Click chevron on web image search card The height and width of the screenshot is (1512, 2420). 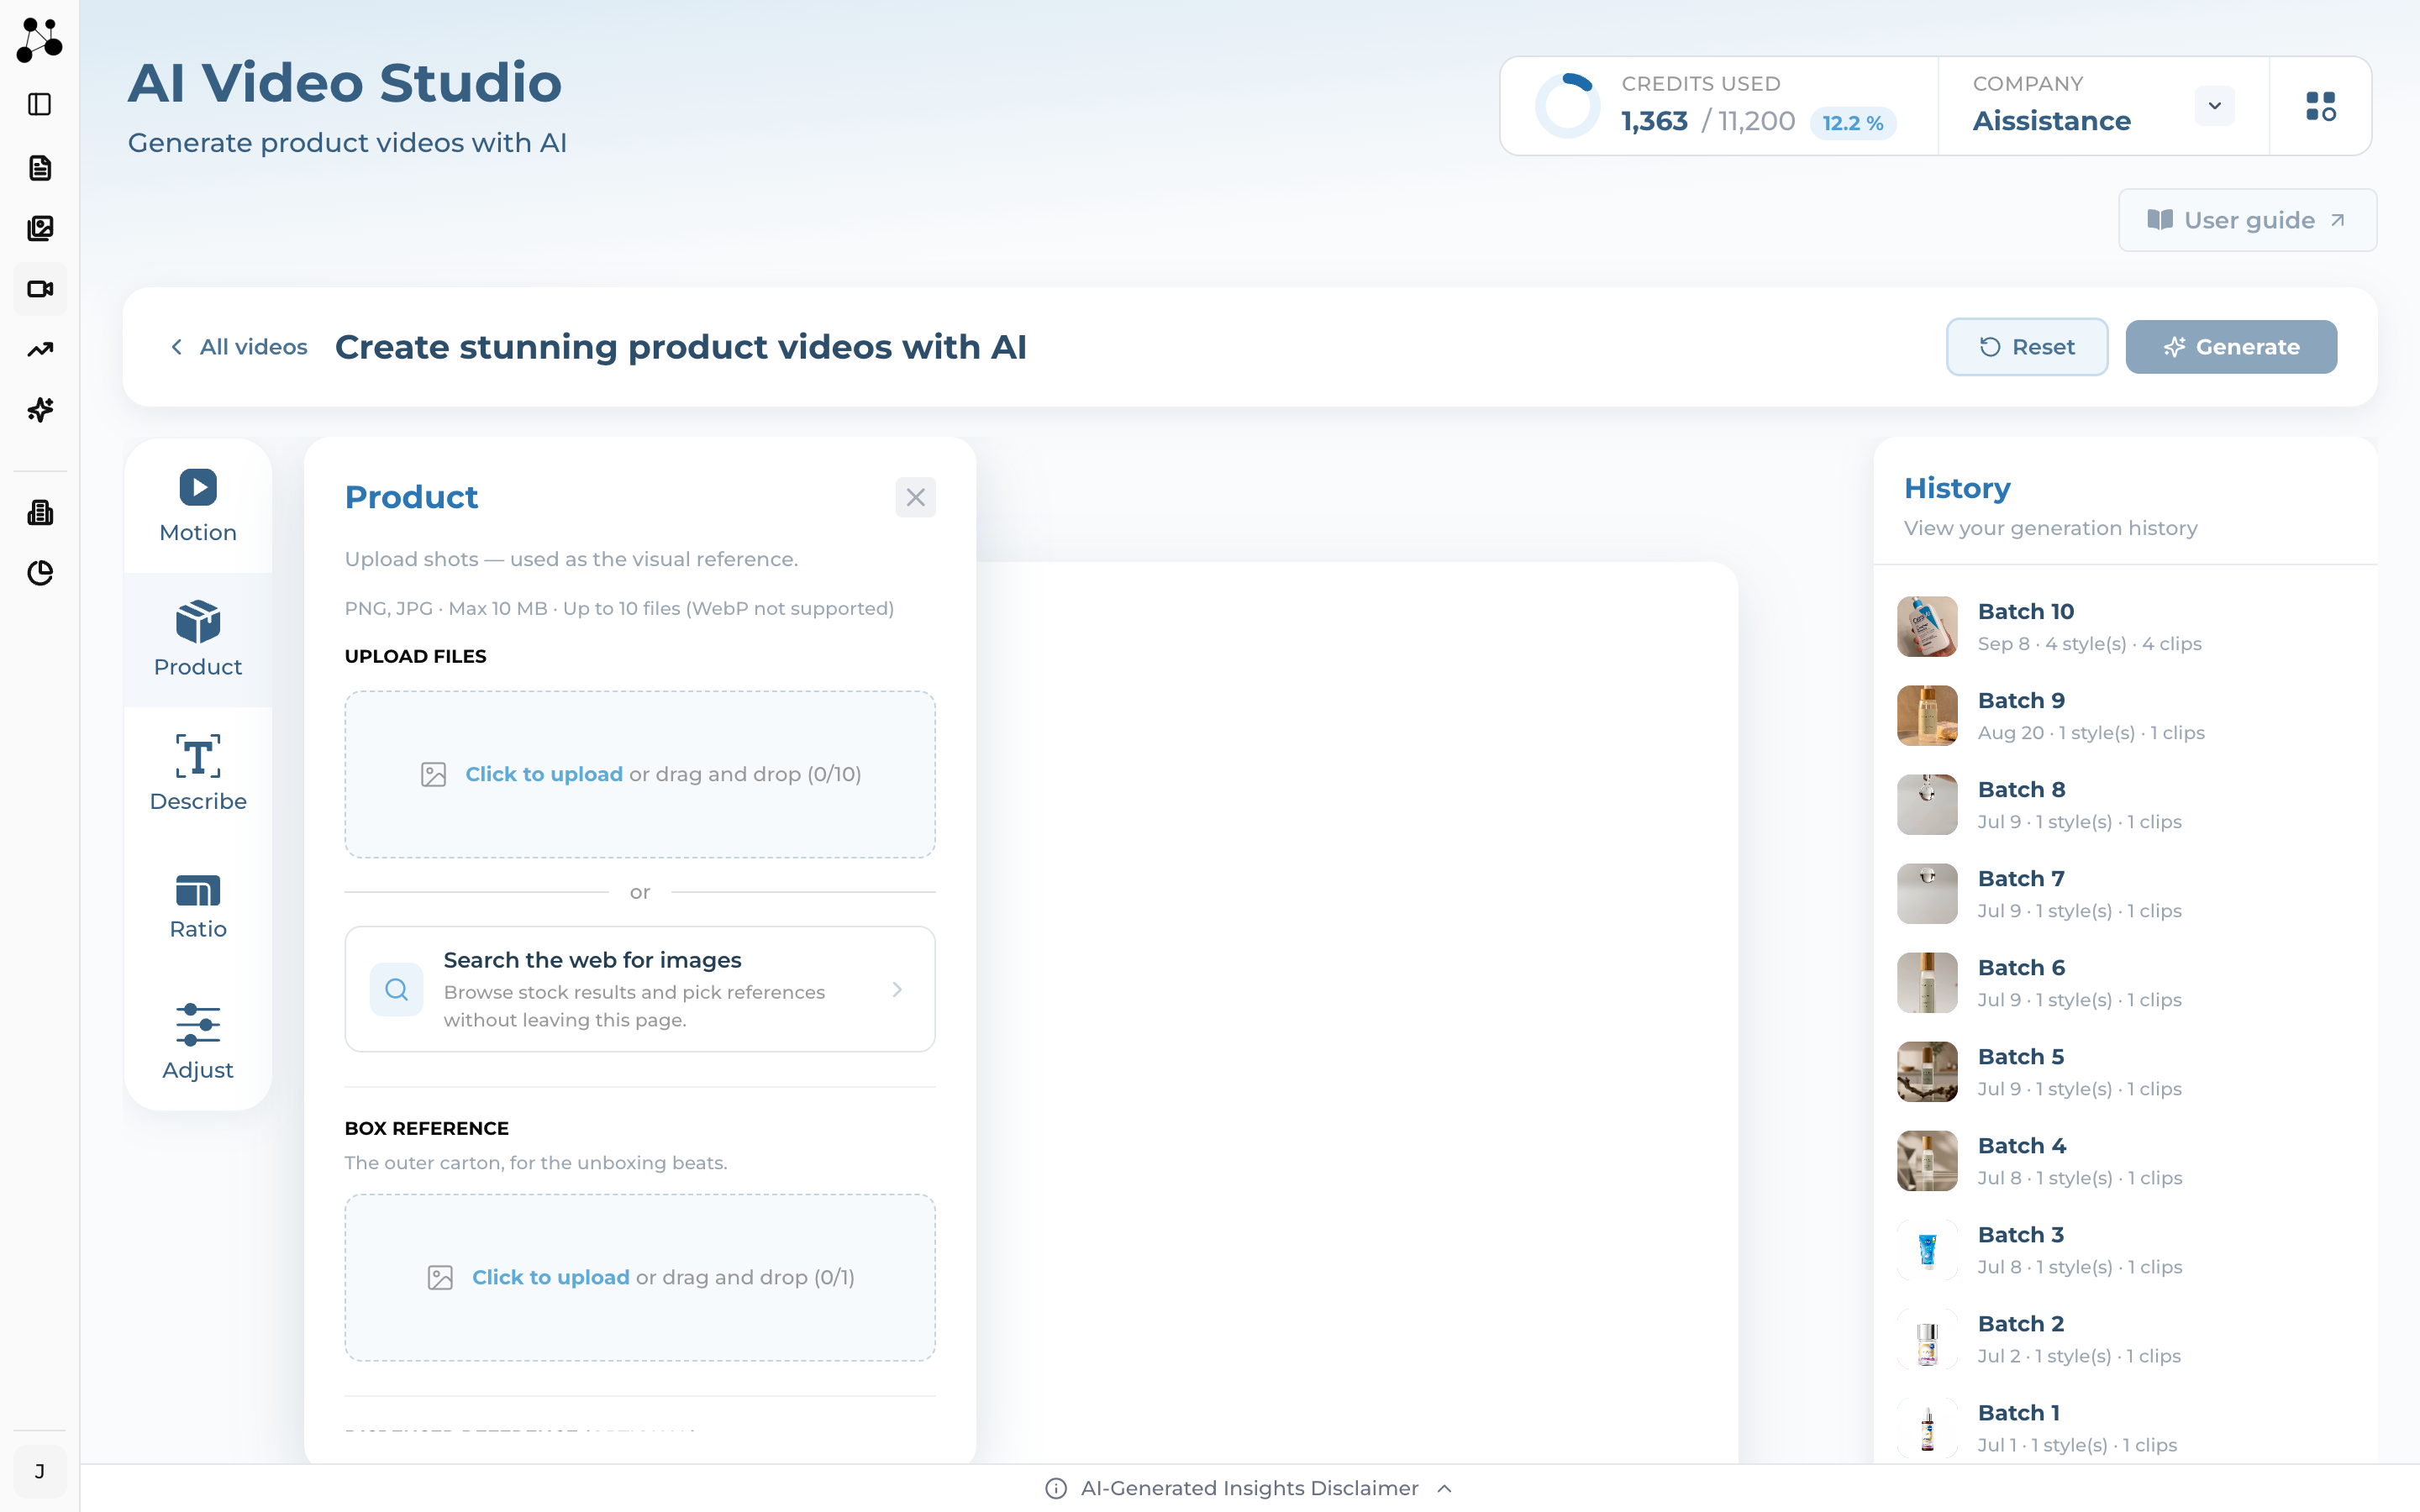click(x=897, y=989)
